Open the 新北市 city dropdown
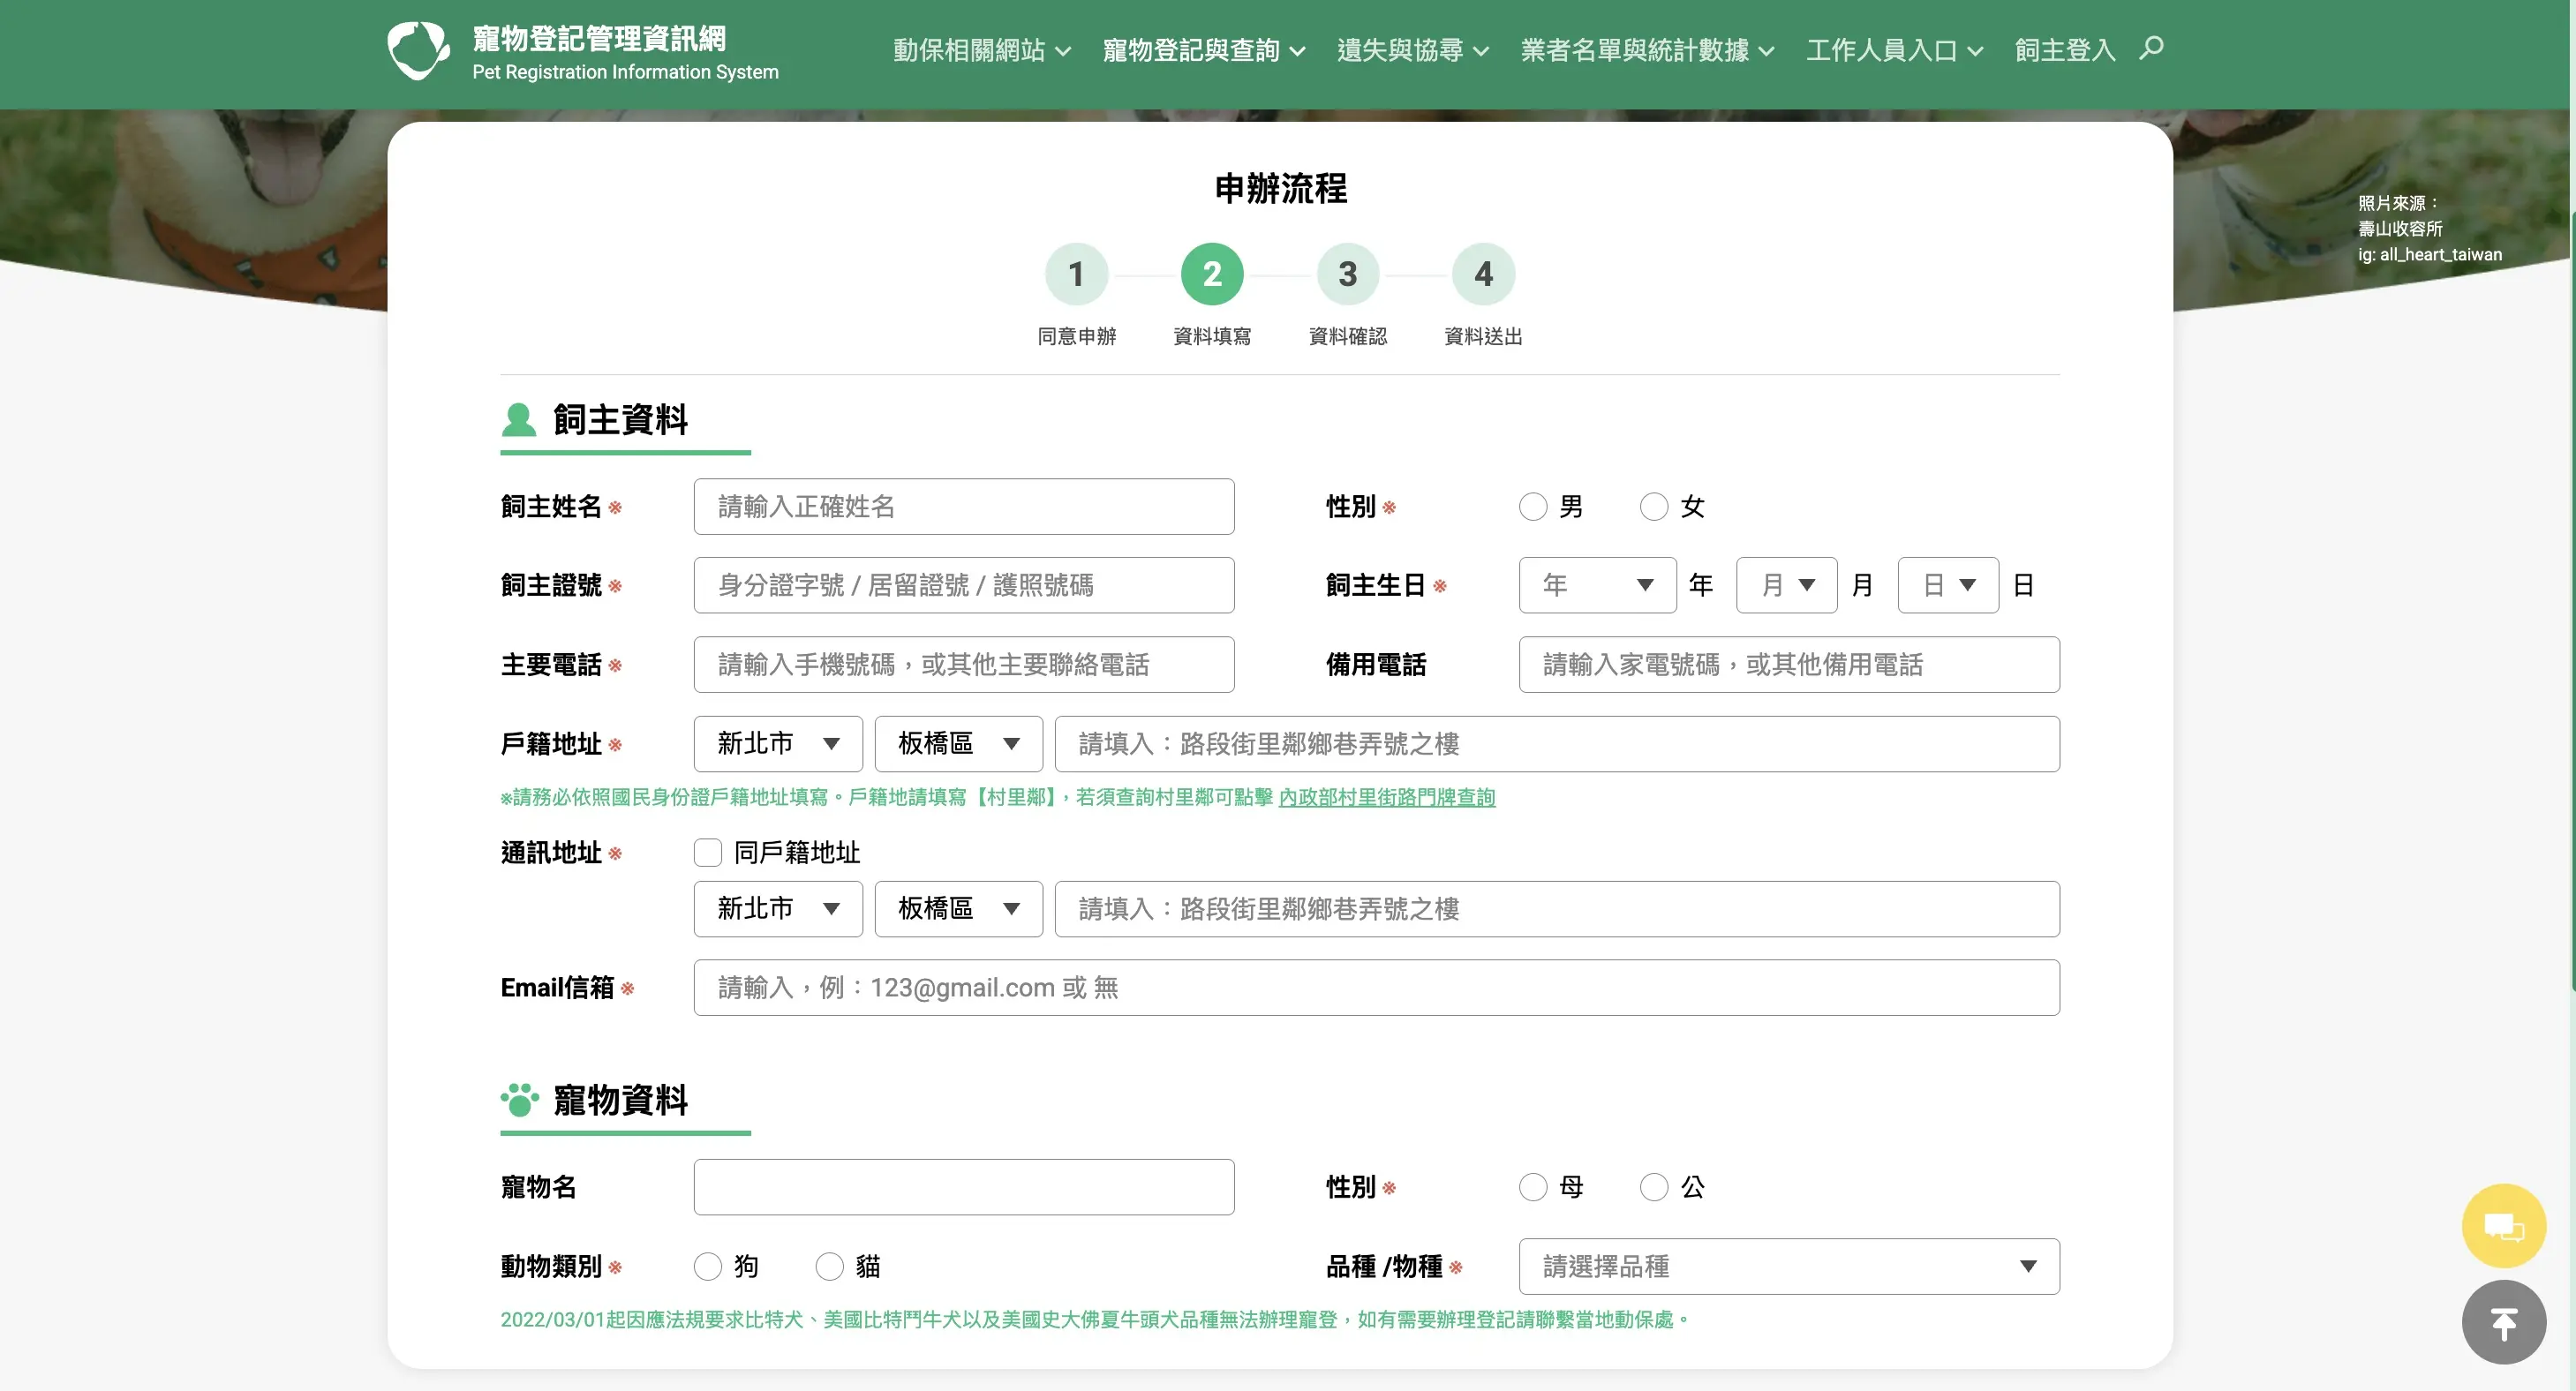The height and width of the screenshot is (1391, 2576). 777,744
